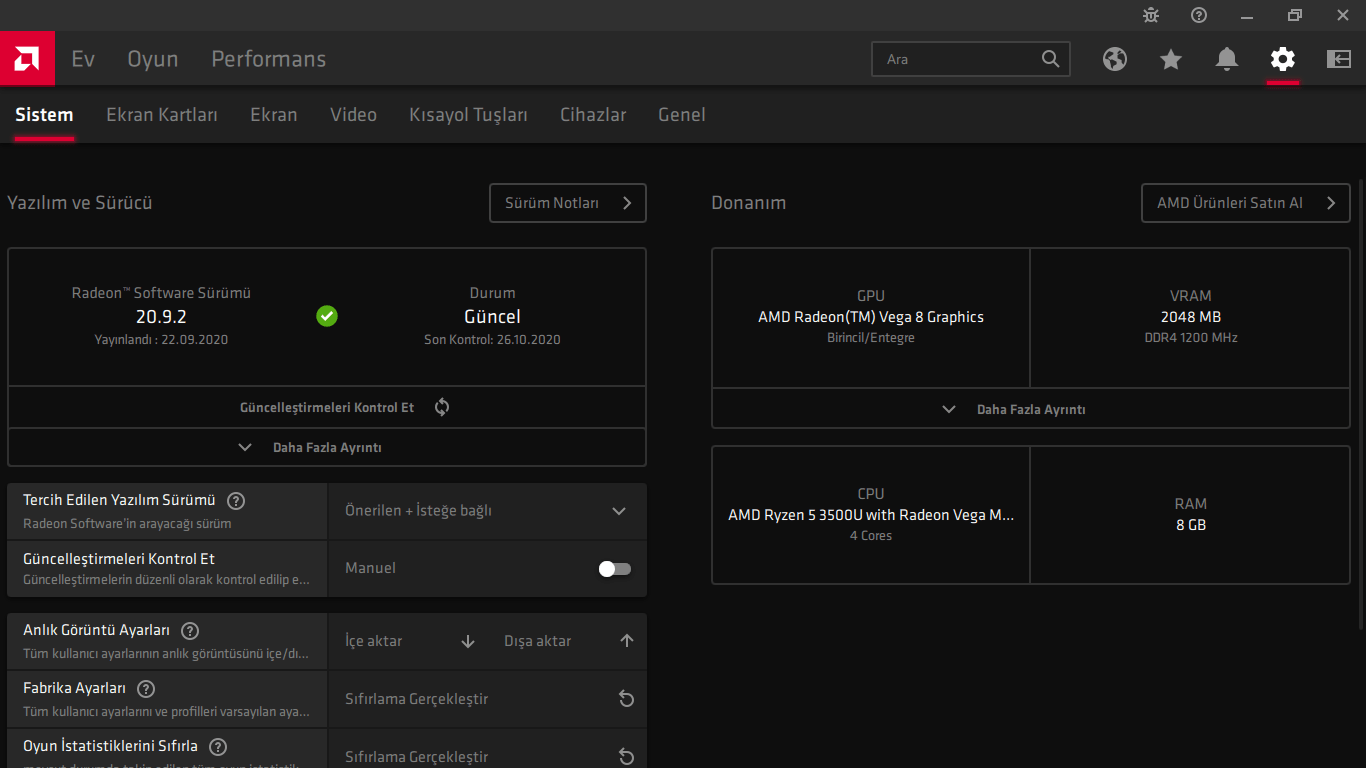Click the 4 Cores text
Viewport: 1366px width, 768px height.
click(x=871, y=536)
